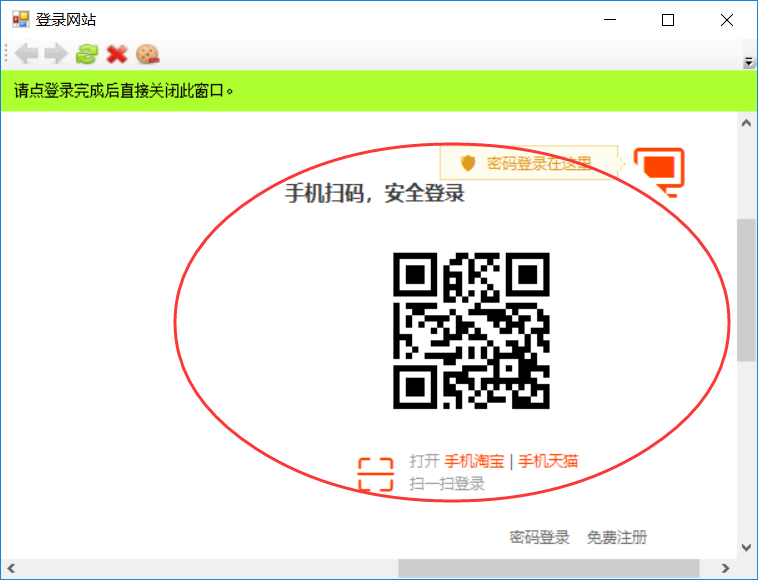Refresh the page with the green arrows icon
Screen dimensions: 758x580
pos(87,54)
